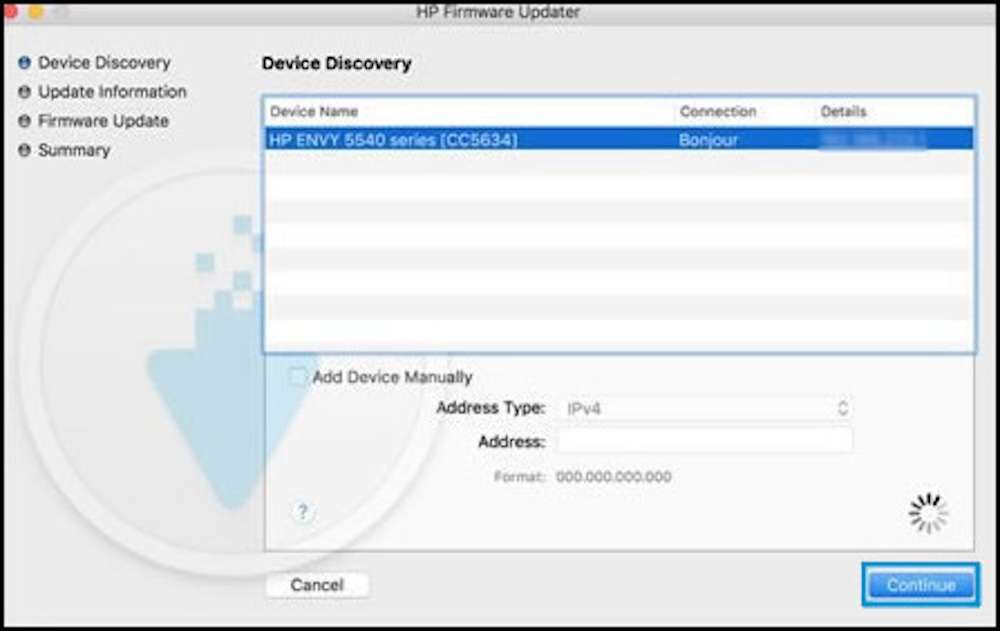Click the Firmware Update step bullet icon
The width and height of the screenshot is (1000, 631).
click(25, 121)
